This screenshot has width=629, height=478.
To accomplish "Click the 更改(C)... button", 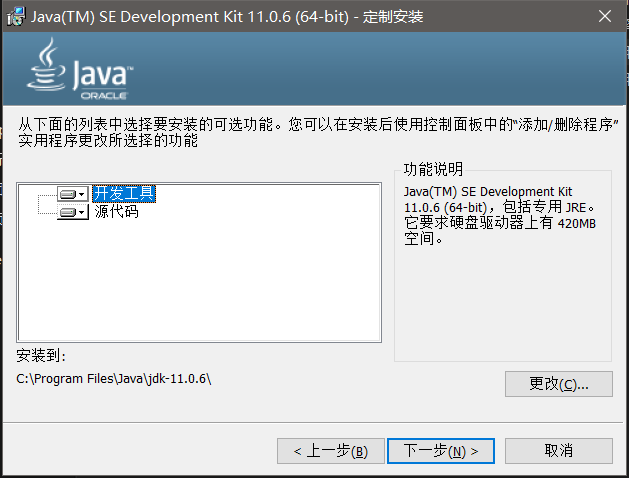I will coord(558,384).
